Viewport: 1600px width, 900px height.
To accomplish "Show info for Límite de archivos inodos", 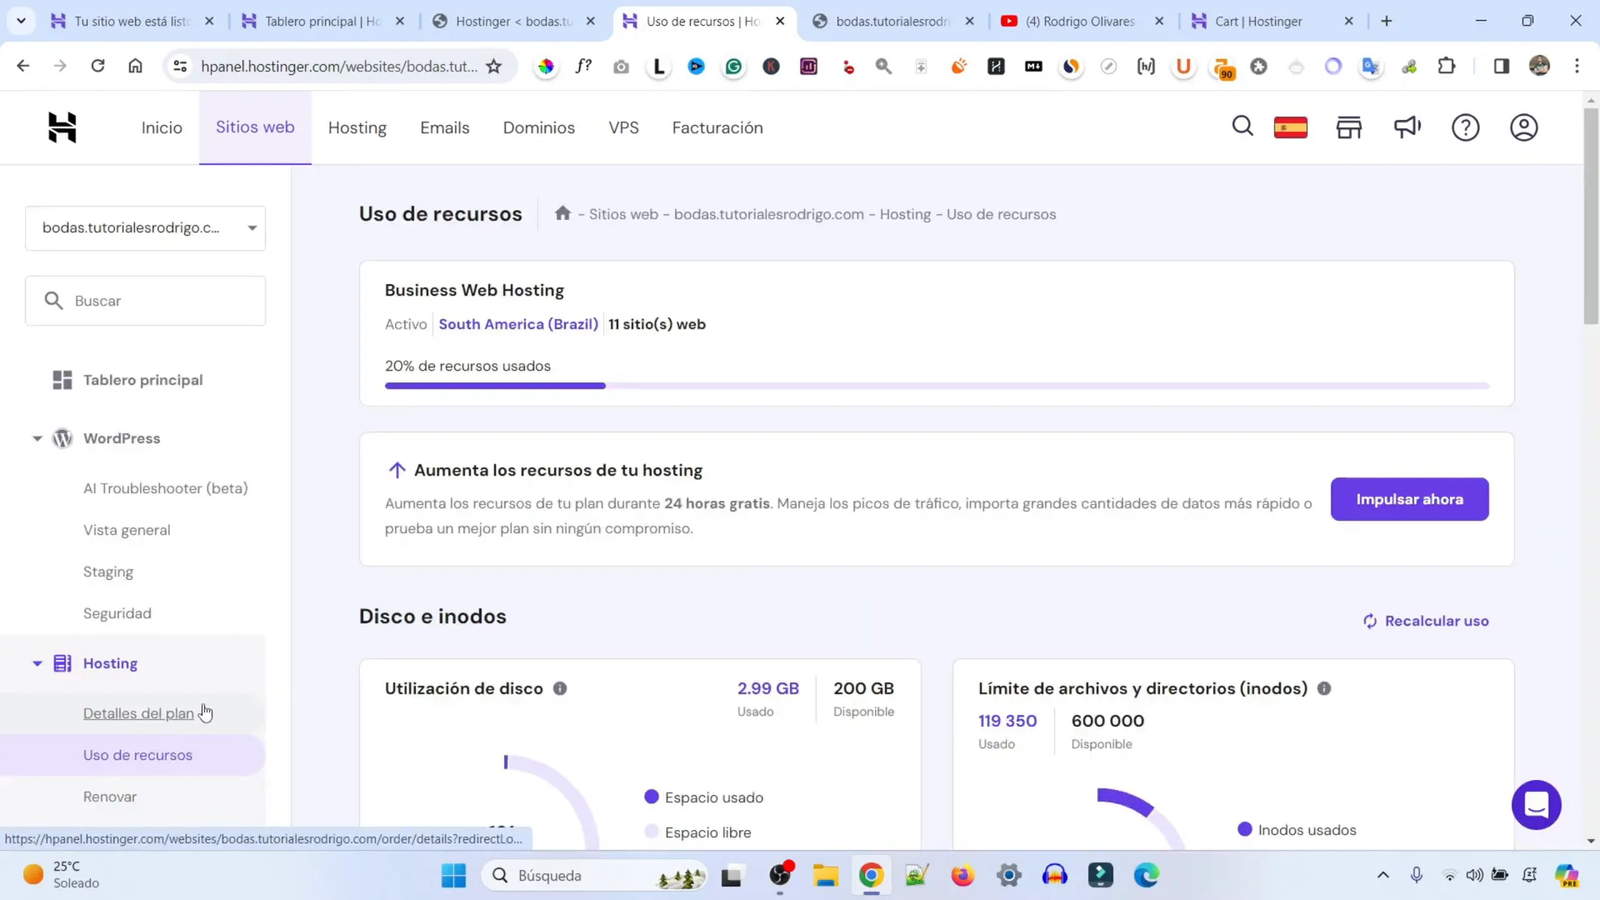I will coord(1324,688).
